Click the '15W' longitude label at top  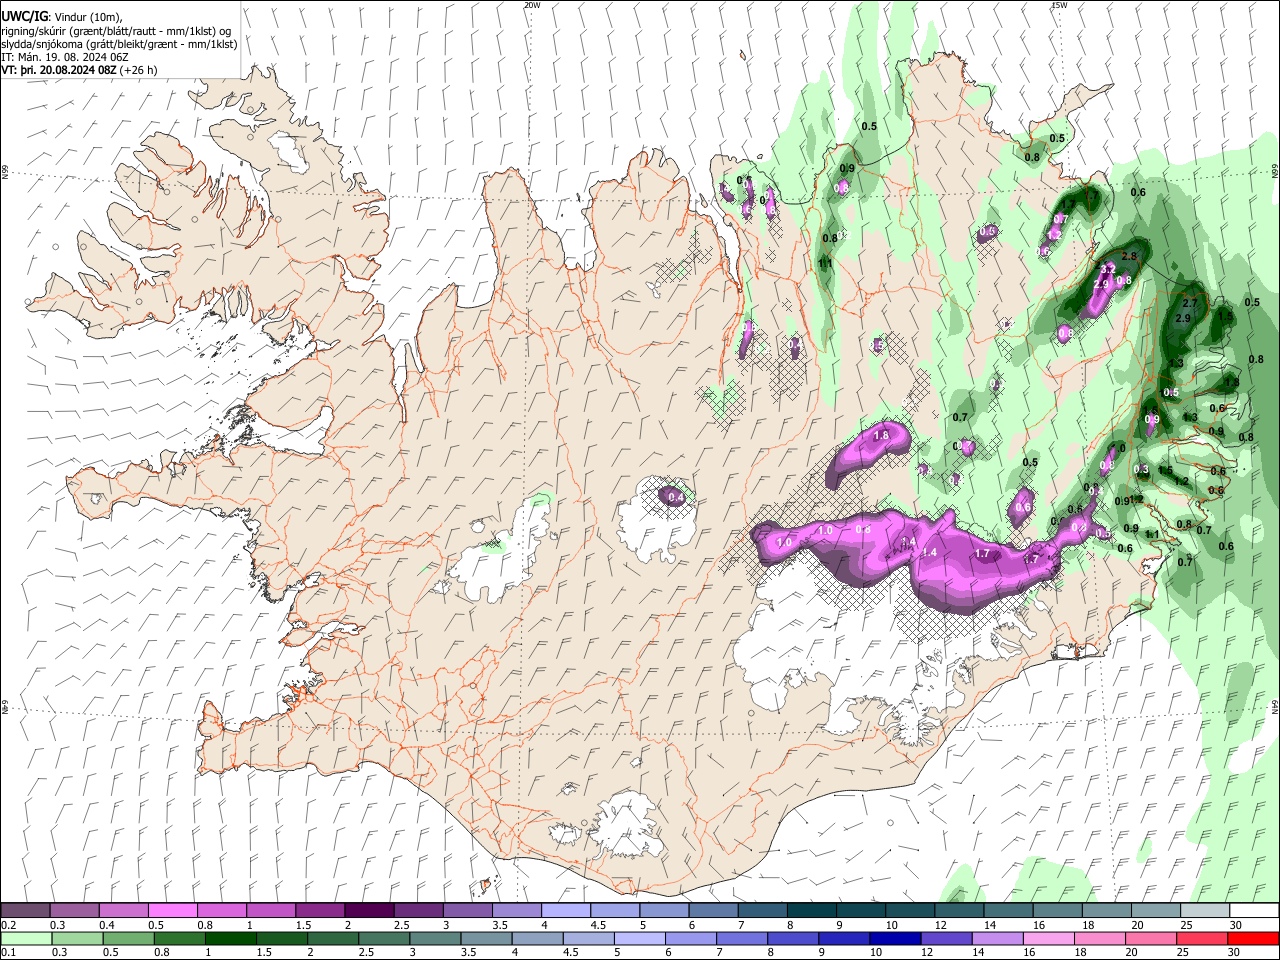click(x=1059, y=5)
